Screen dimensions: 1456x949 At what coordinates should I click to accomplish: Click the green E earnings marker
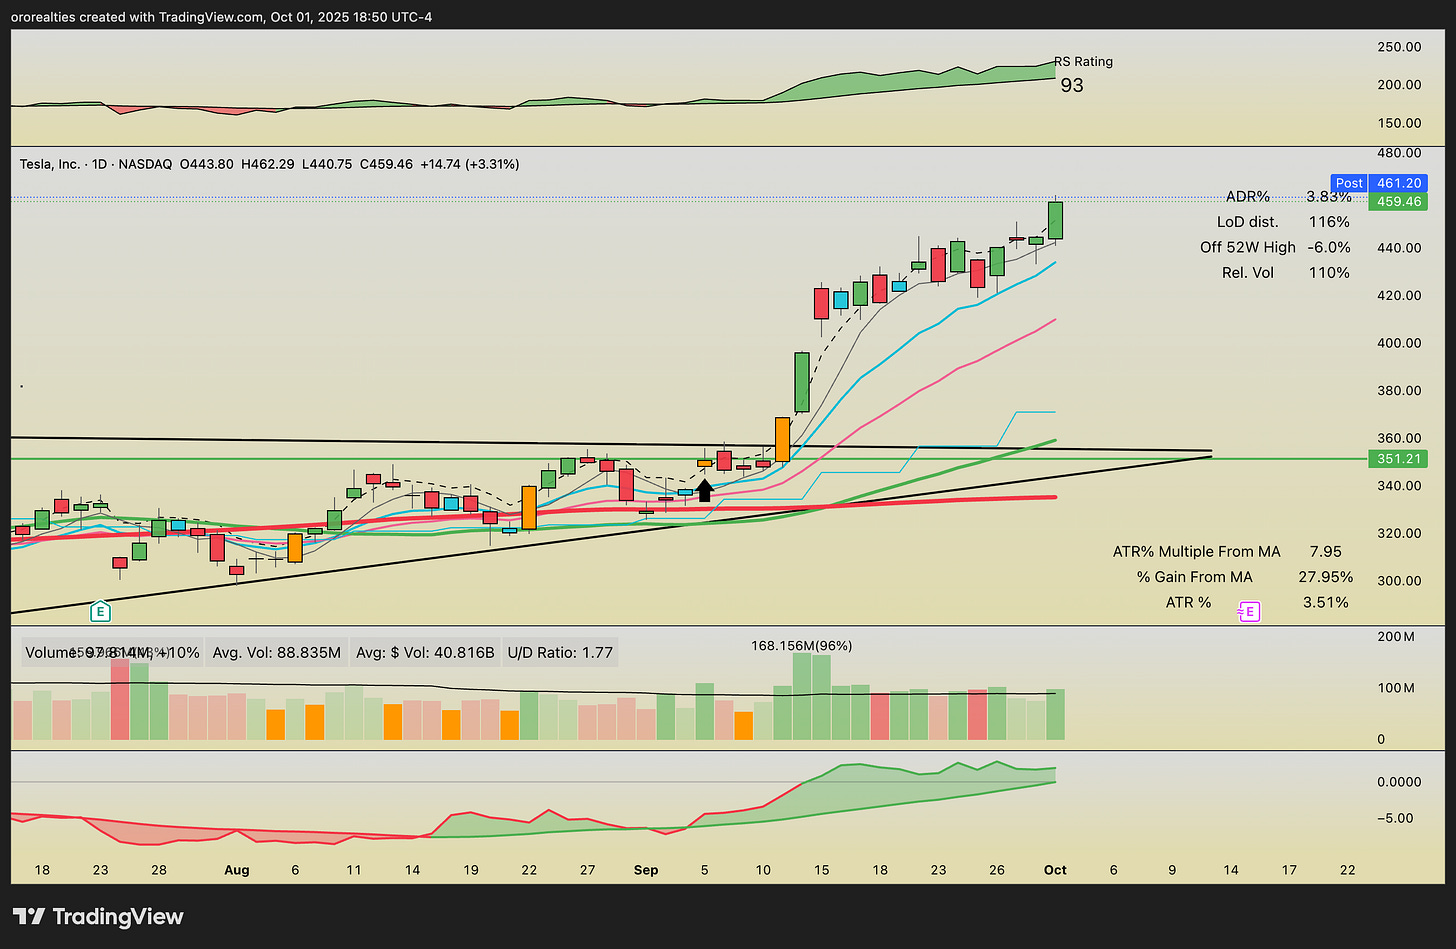point(100,611)
